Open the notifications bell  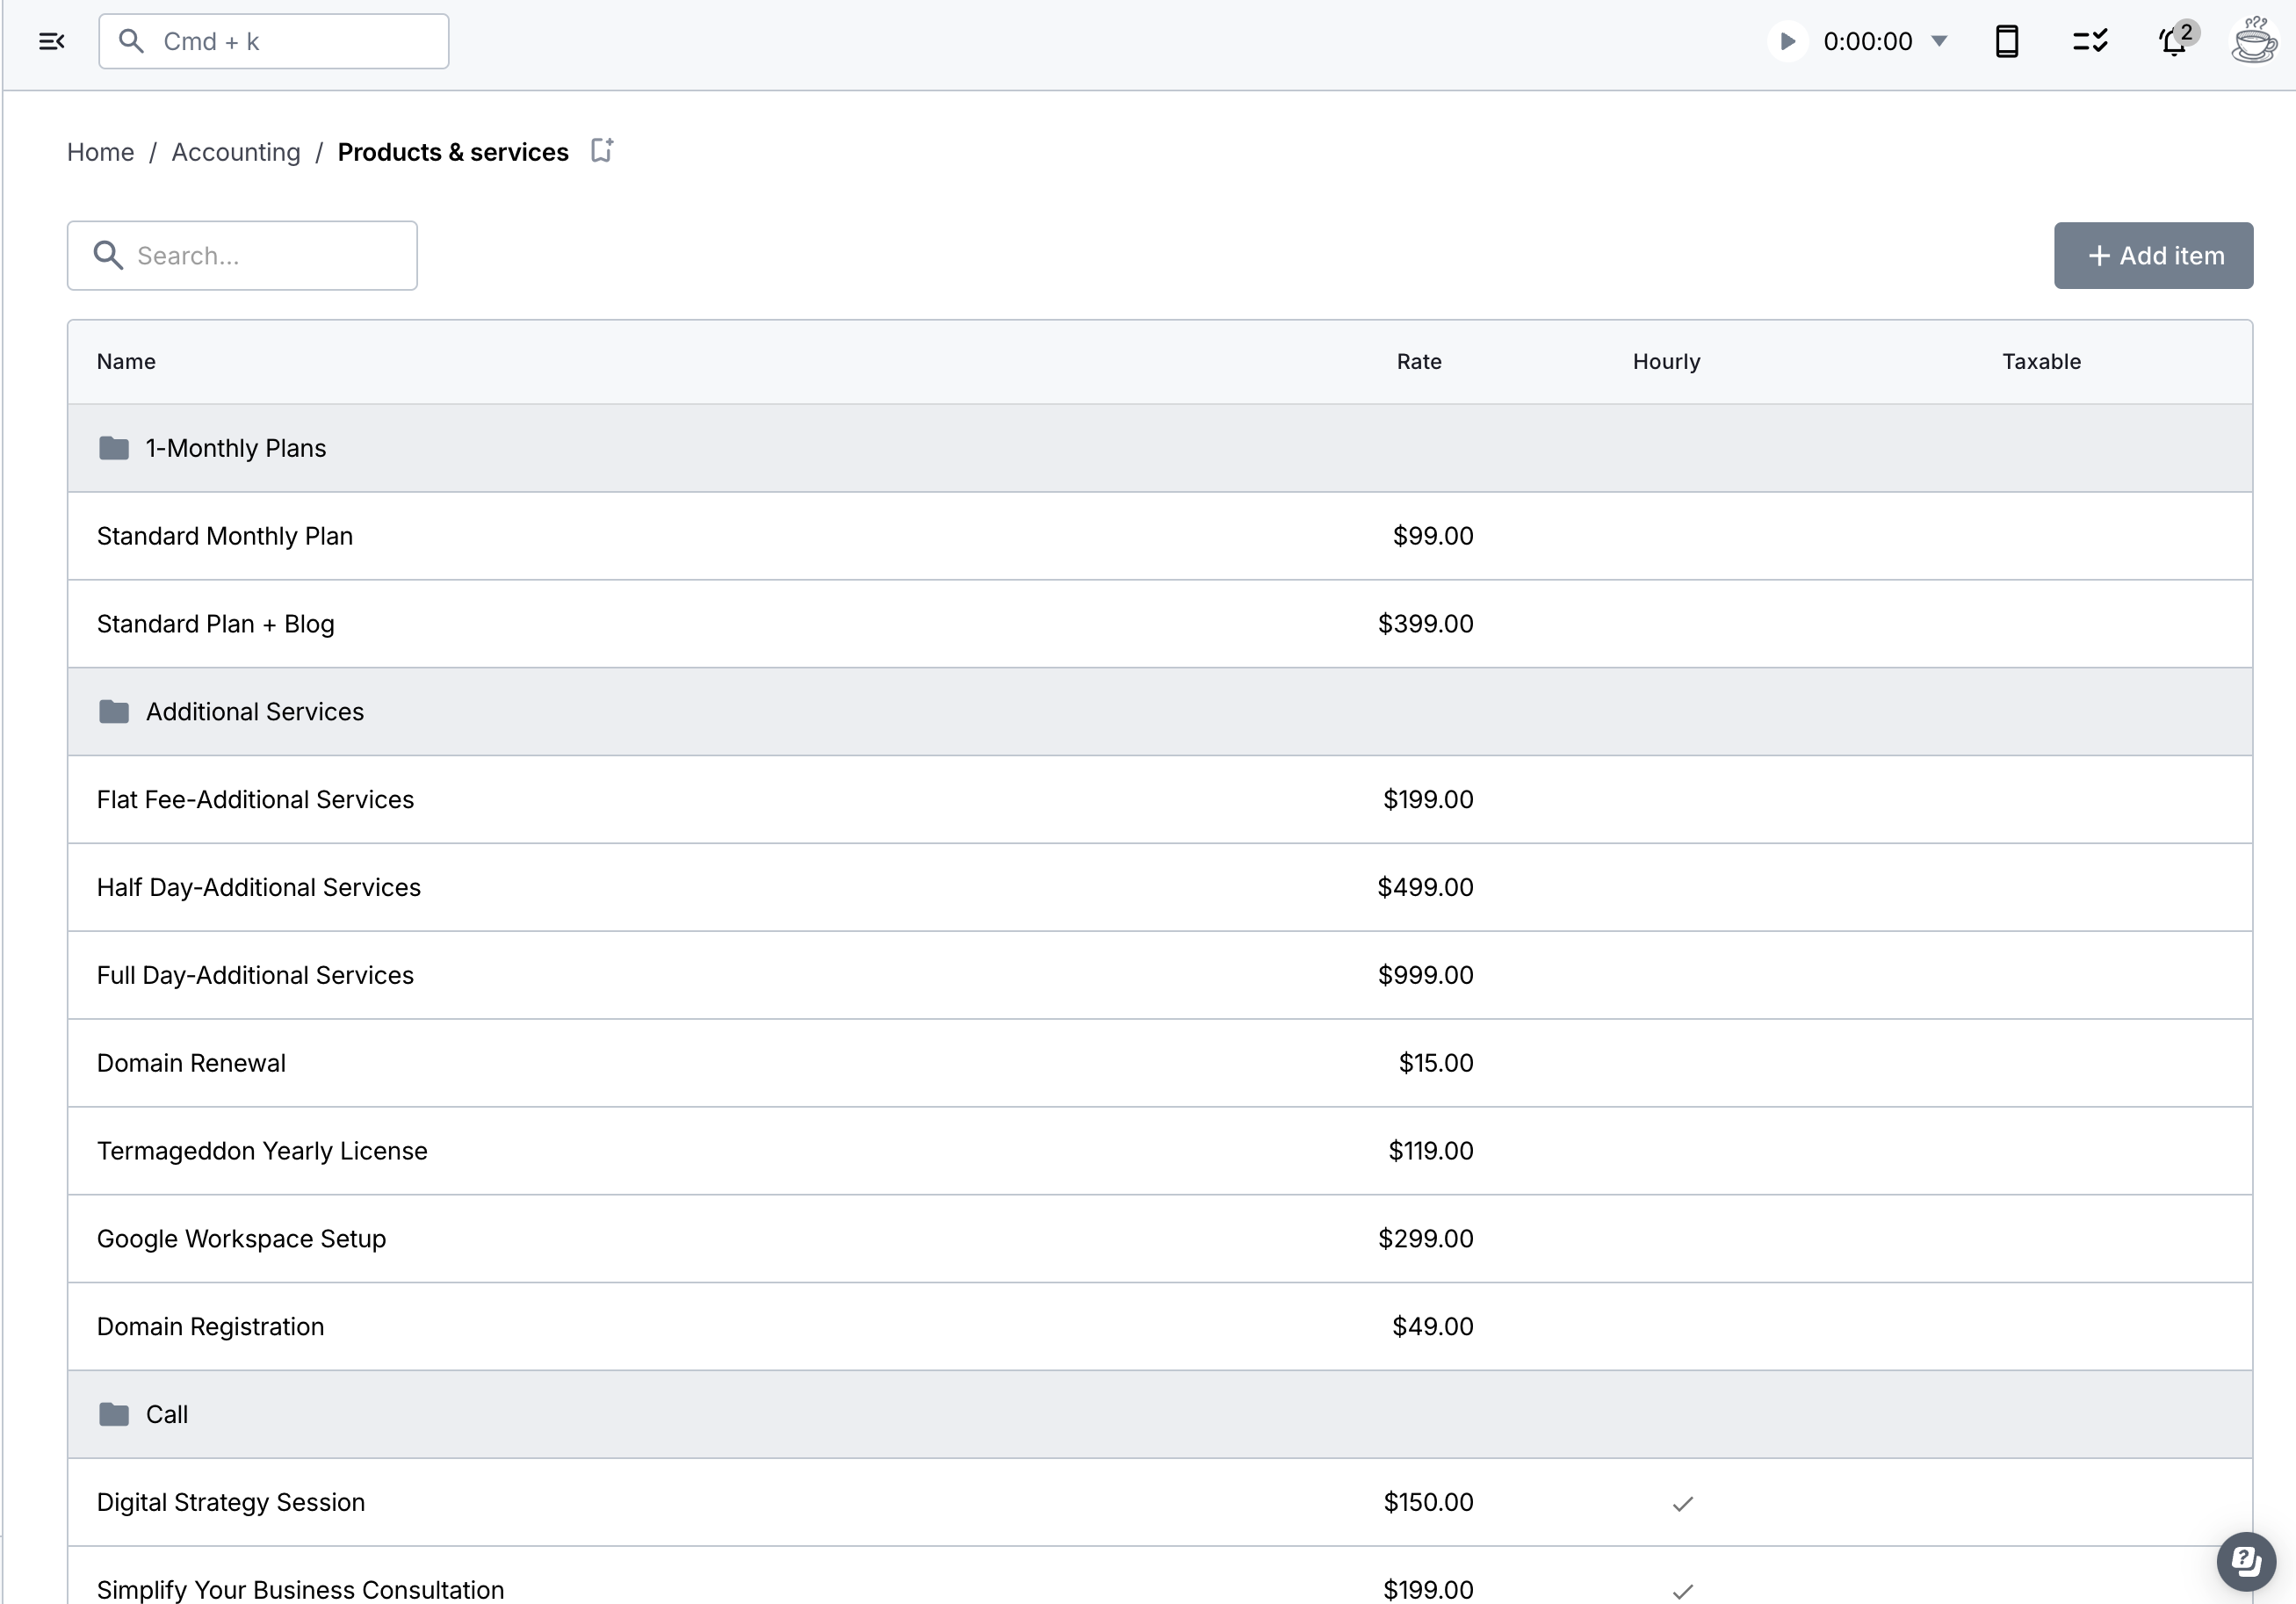2173,42
